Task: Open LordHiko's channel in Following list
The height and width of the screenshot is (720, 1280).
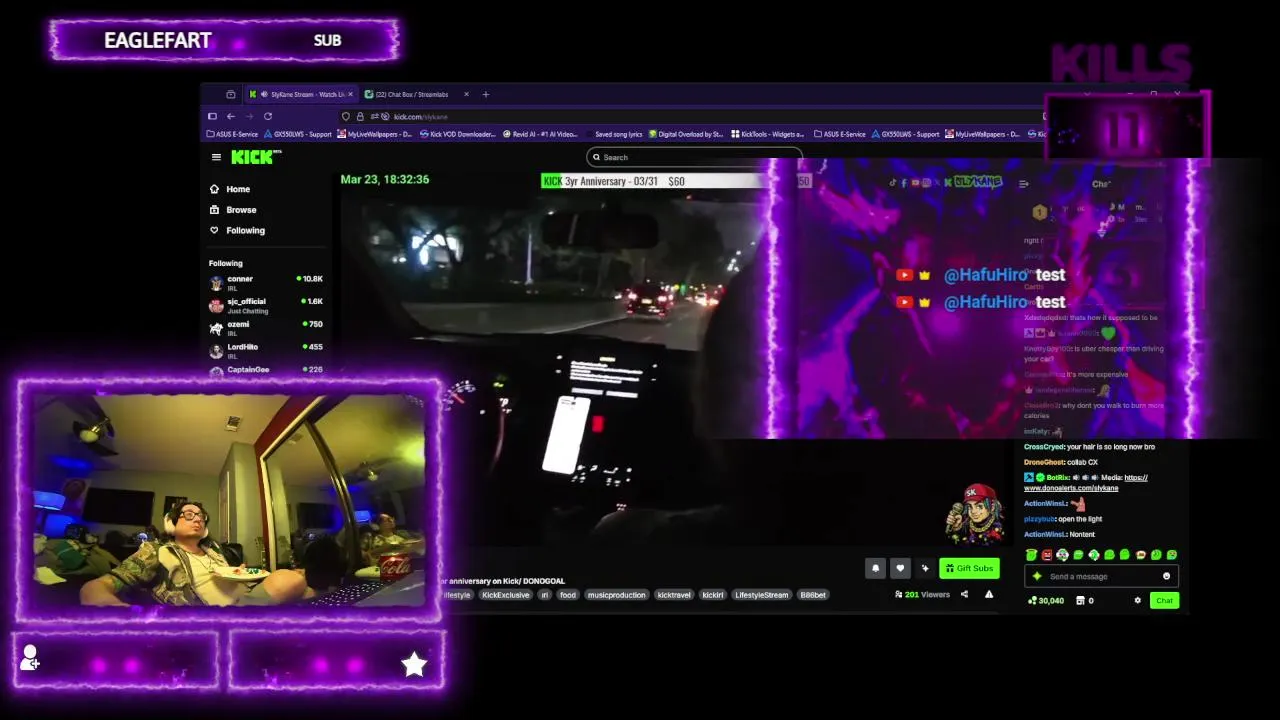Action: pos(266,350)
